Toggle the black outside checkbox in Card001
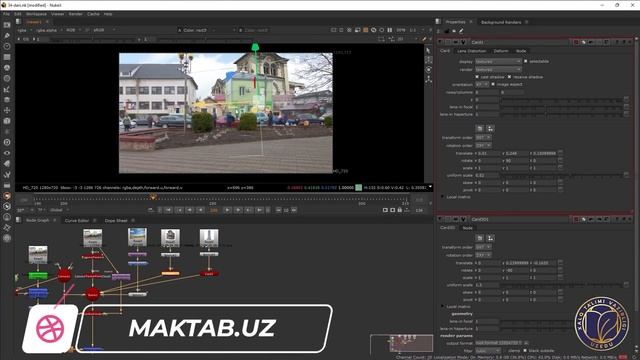Viewport: 640px width, 360px height. (525, 351)
